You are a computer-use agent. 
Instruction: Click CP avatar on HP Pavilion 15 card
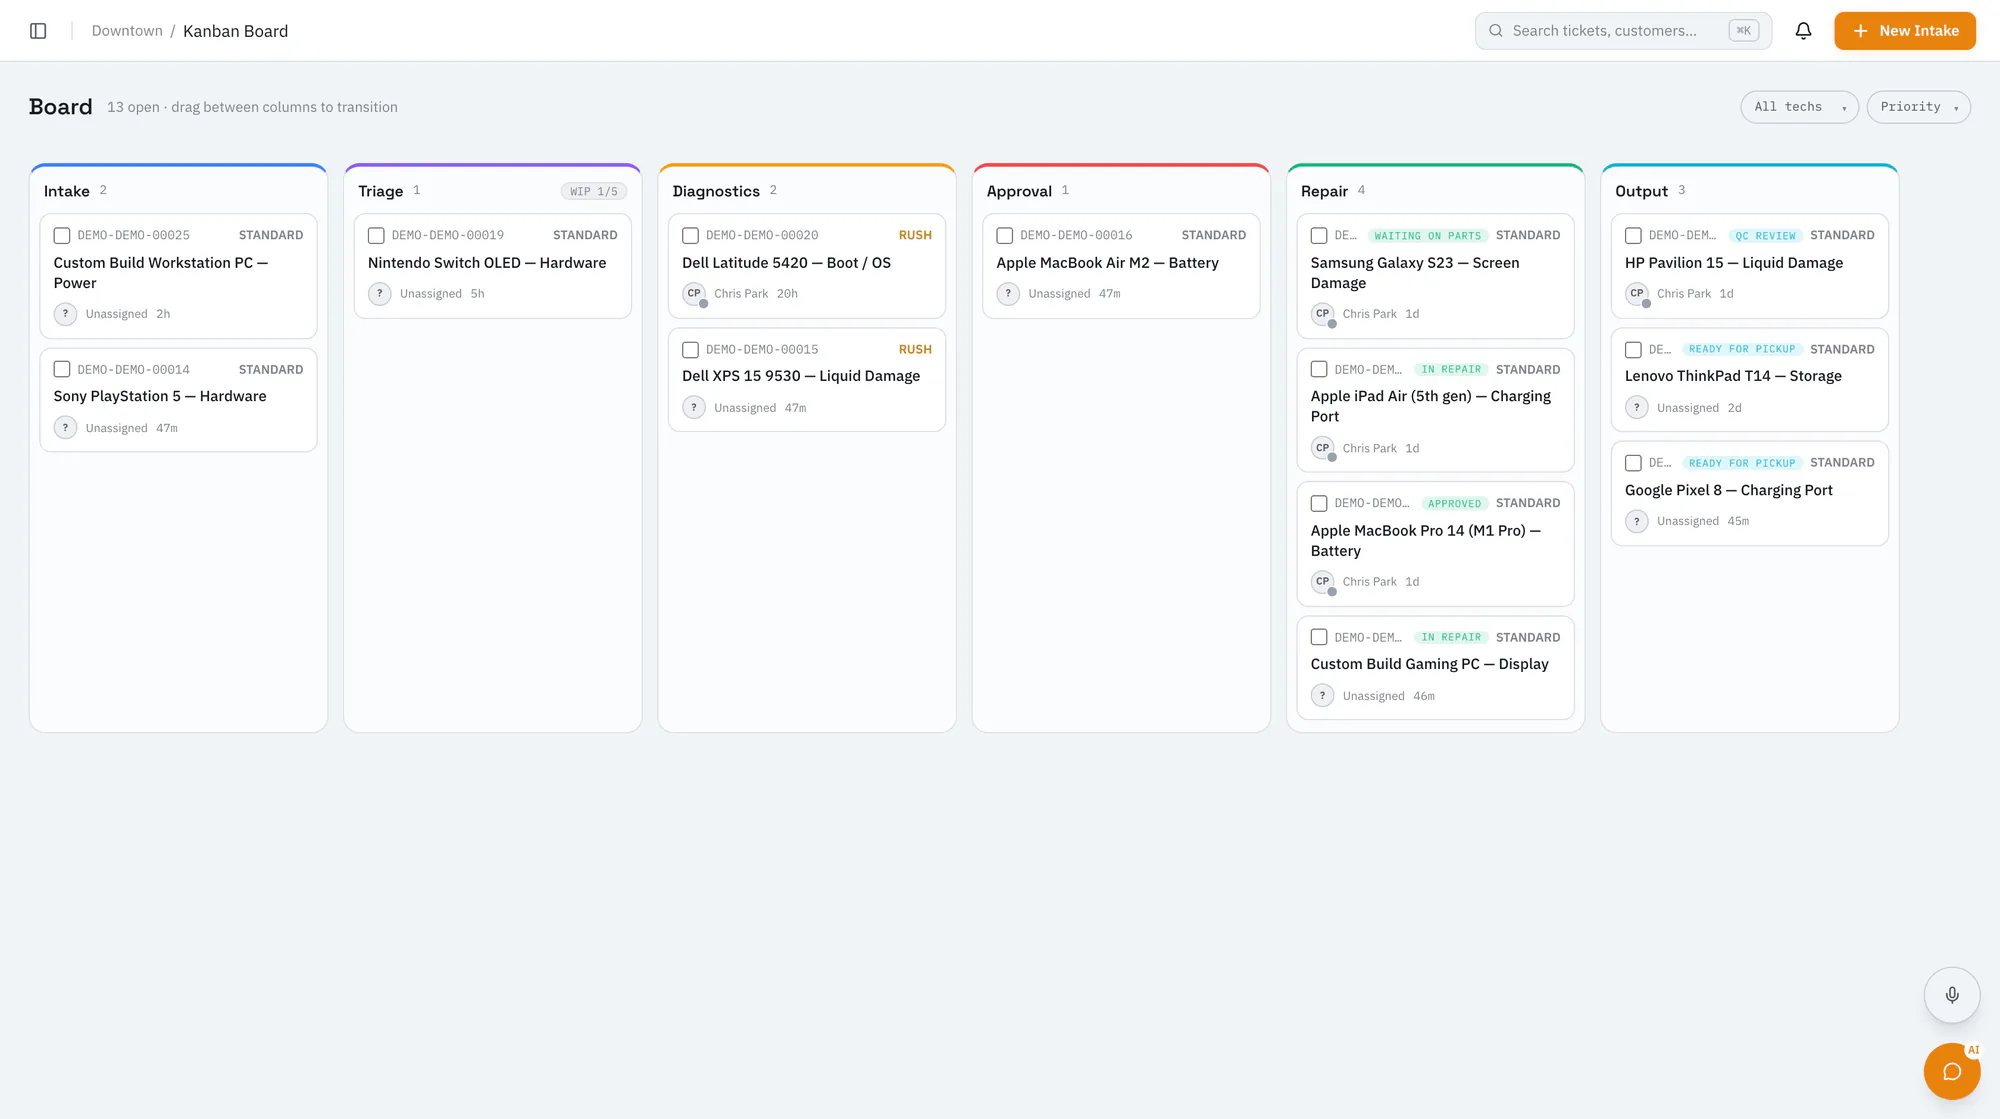[x=1637, y=294]
